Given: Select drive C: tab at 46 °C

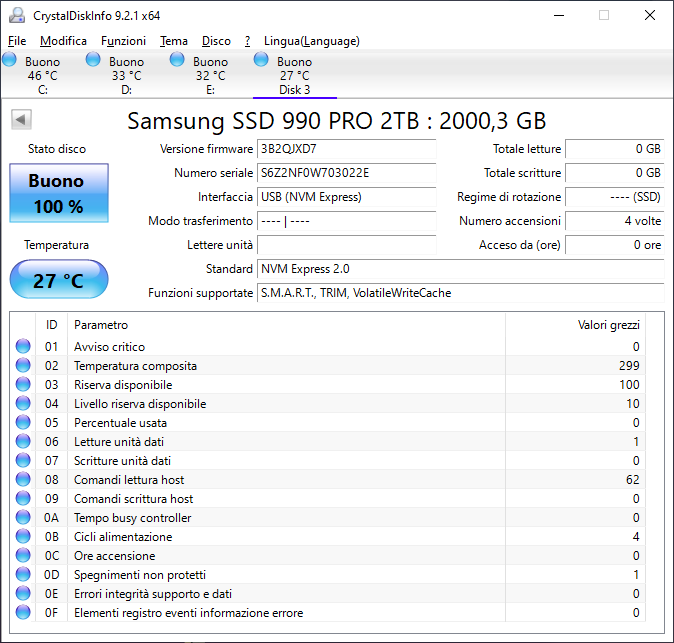Looking at the screenshot, I should pos(42,75).
